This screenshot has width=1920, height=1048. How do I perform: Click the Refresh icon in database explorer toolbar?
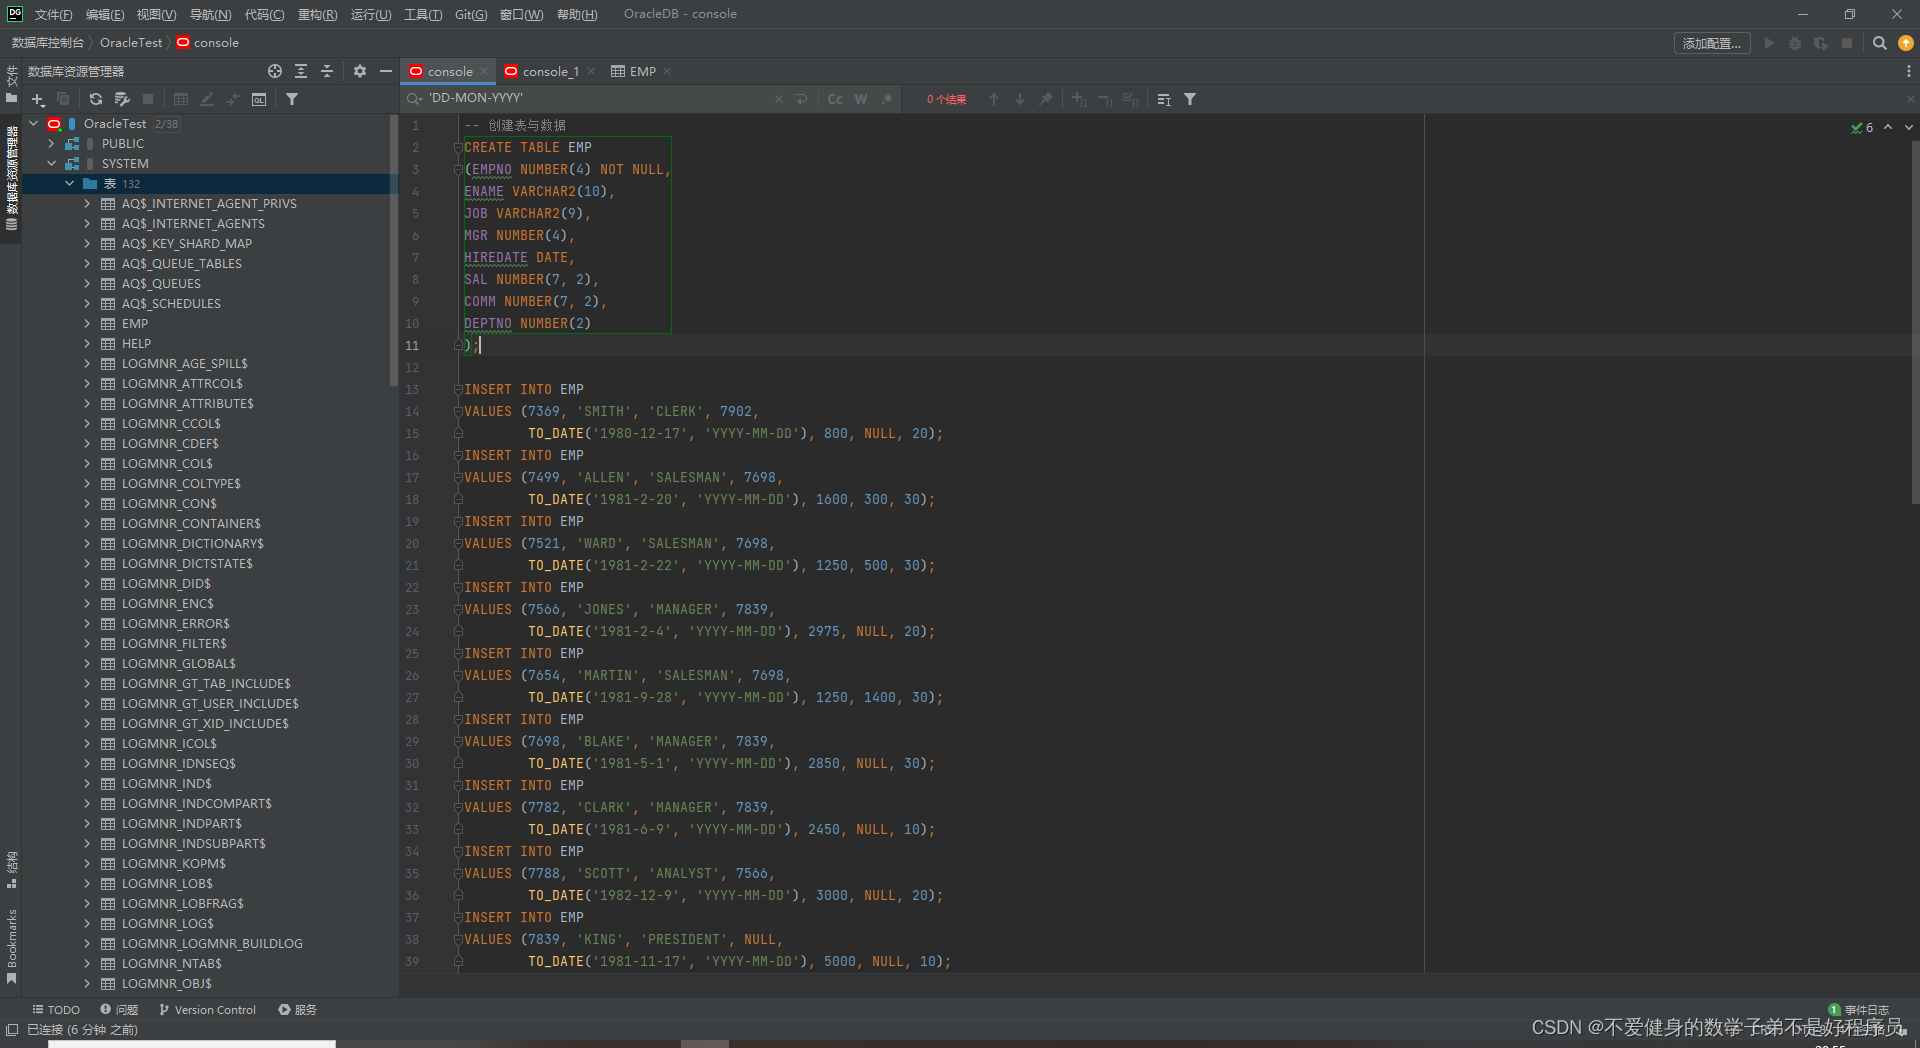pos(96,99)
